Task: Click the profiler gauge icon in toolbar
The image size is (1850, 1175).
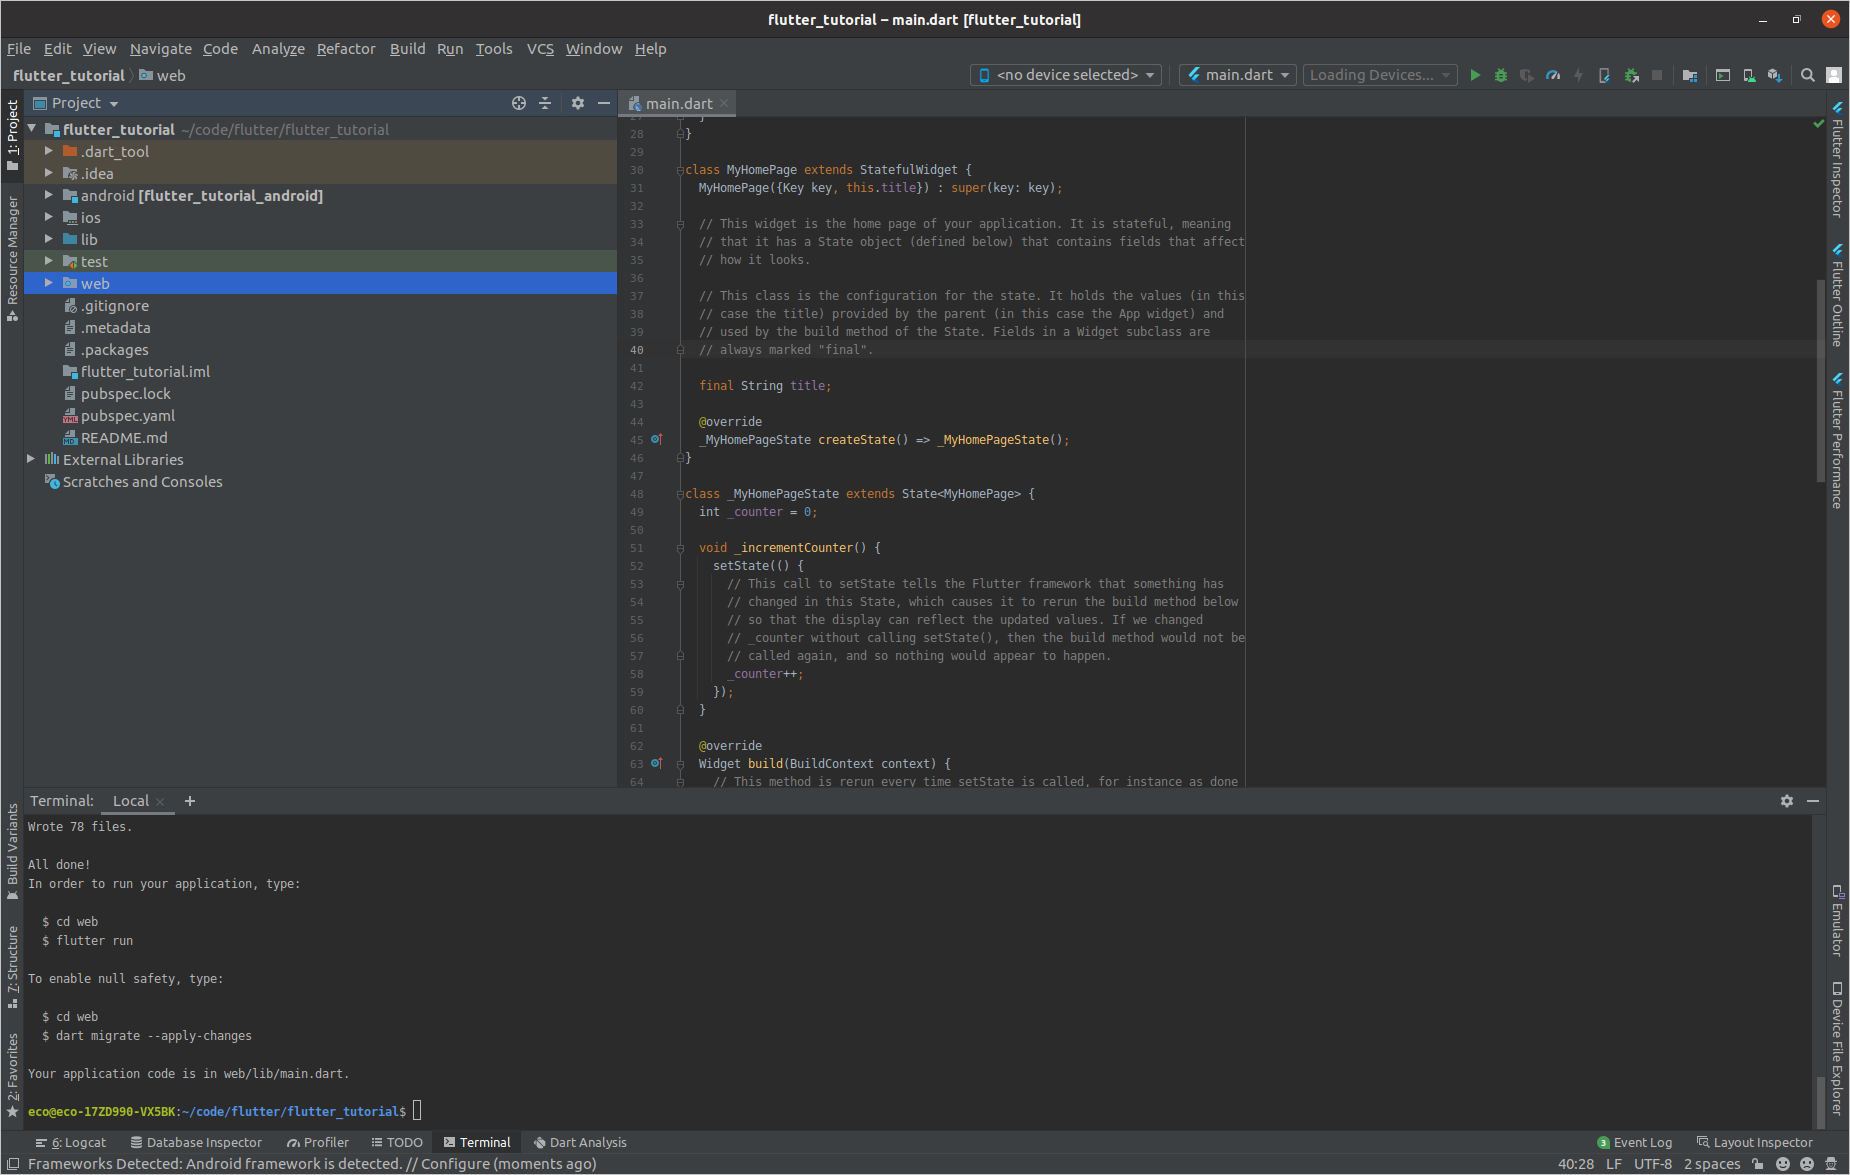Action: pos(1552,75)
